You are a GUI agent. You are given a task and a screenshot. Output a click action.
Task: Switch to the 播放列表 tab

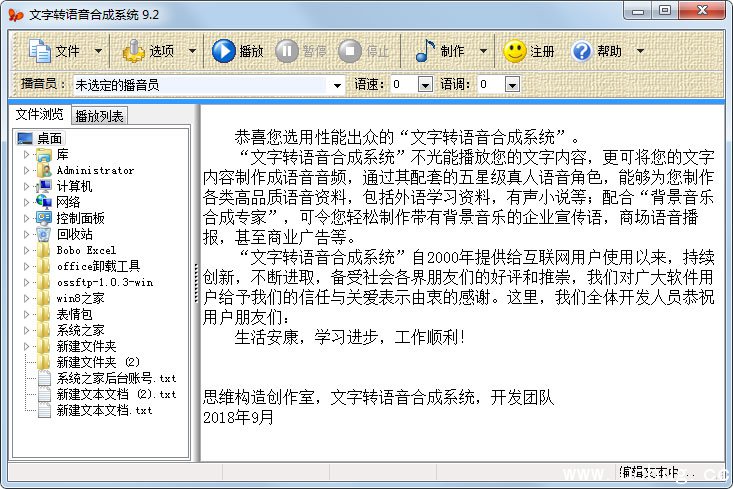[99, 116]
